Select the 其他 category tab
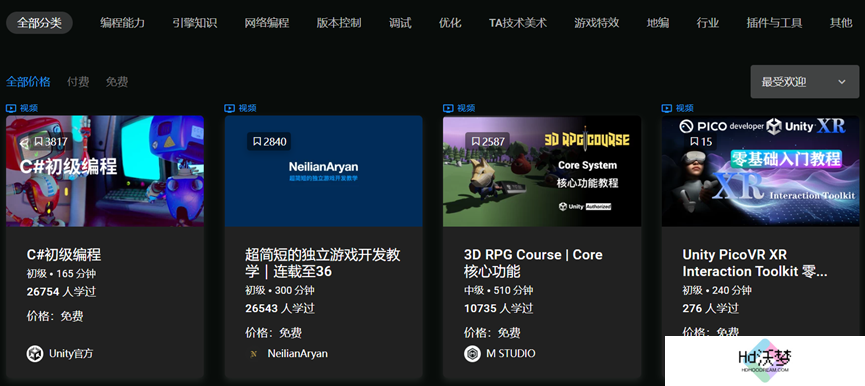 [x=841, y=23]
